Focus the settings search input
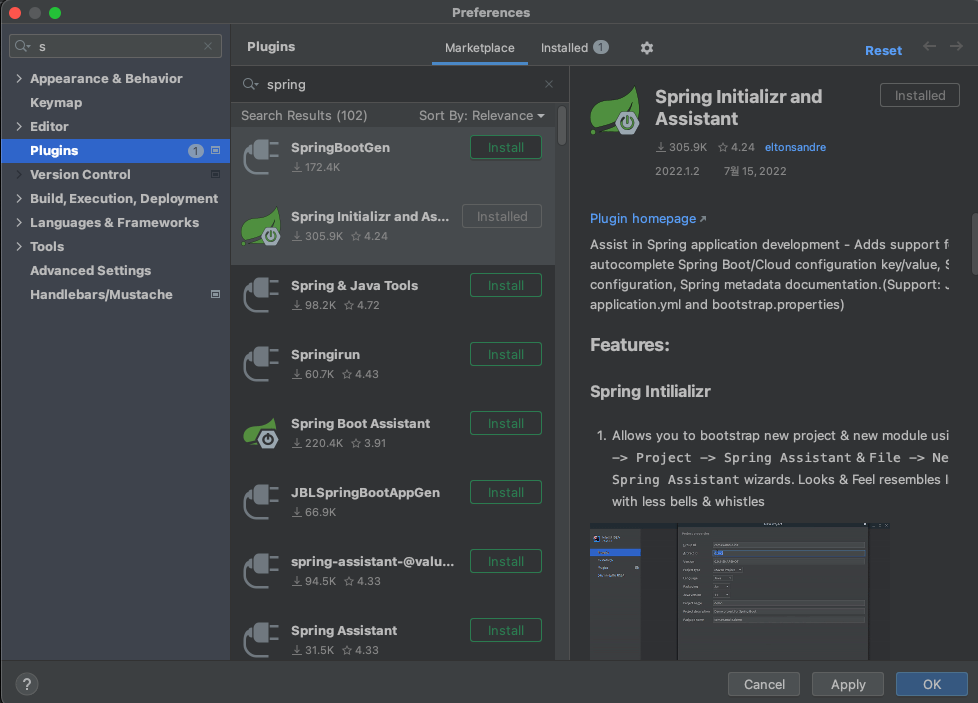 click(115, 46)
